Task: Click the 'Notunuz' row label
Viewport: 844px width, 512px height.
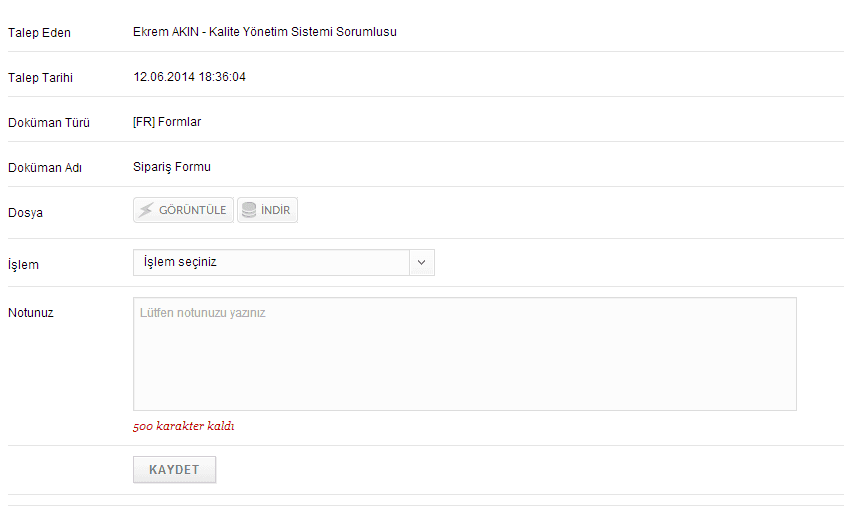Action: pyautogui.click(x=31, y=313)
